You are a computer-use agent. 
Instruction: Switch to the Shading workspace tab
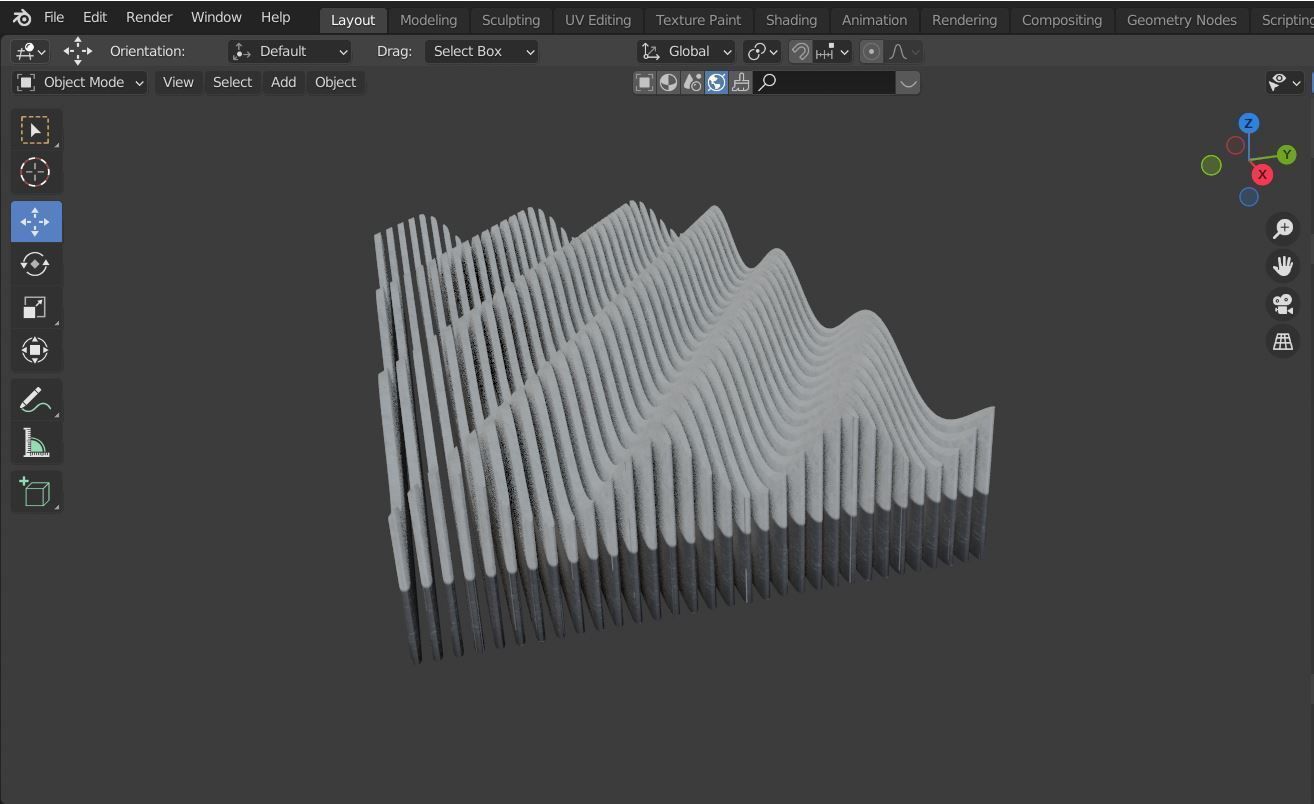[791, 20]
